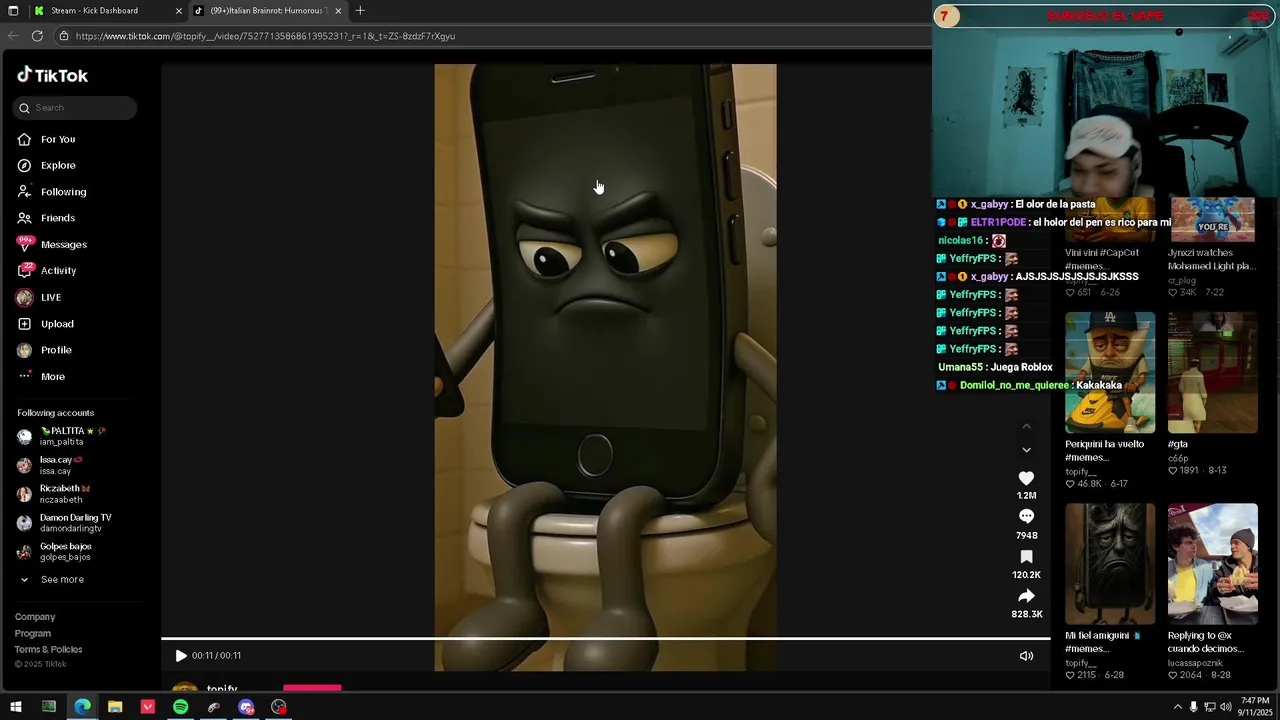Open the #gta video thumbnail

[1213, 373]
